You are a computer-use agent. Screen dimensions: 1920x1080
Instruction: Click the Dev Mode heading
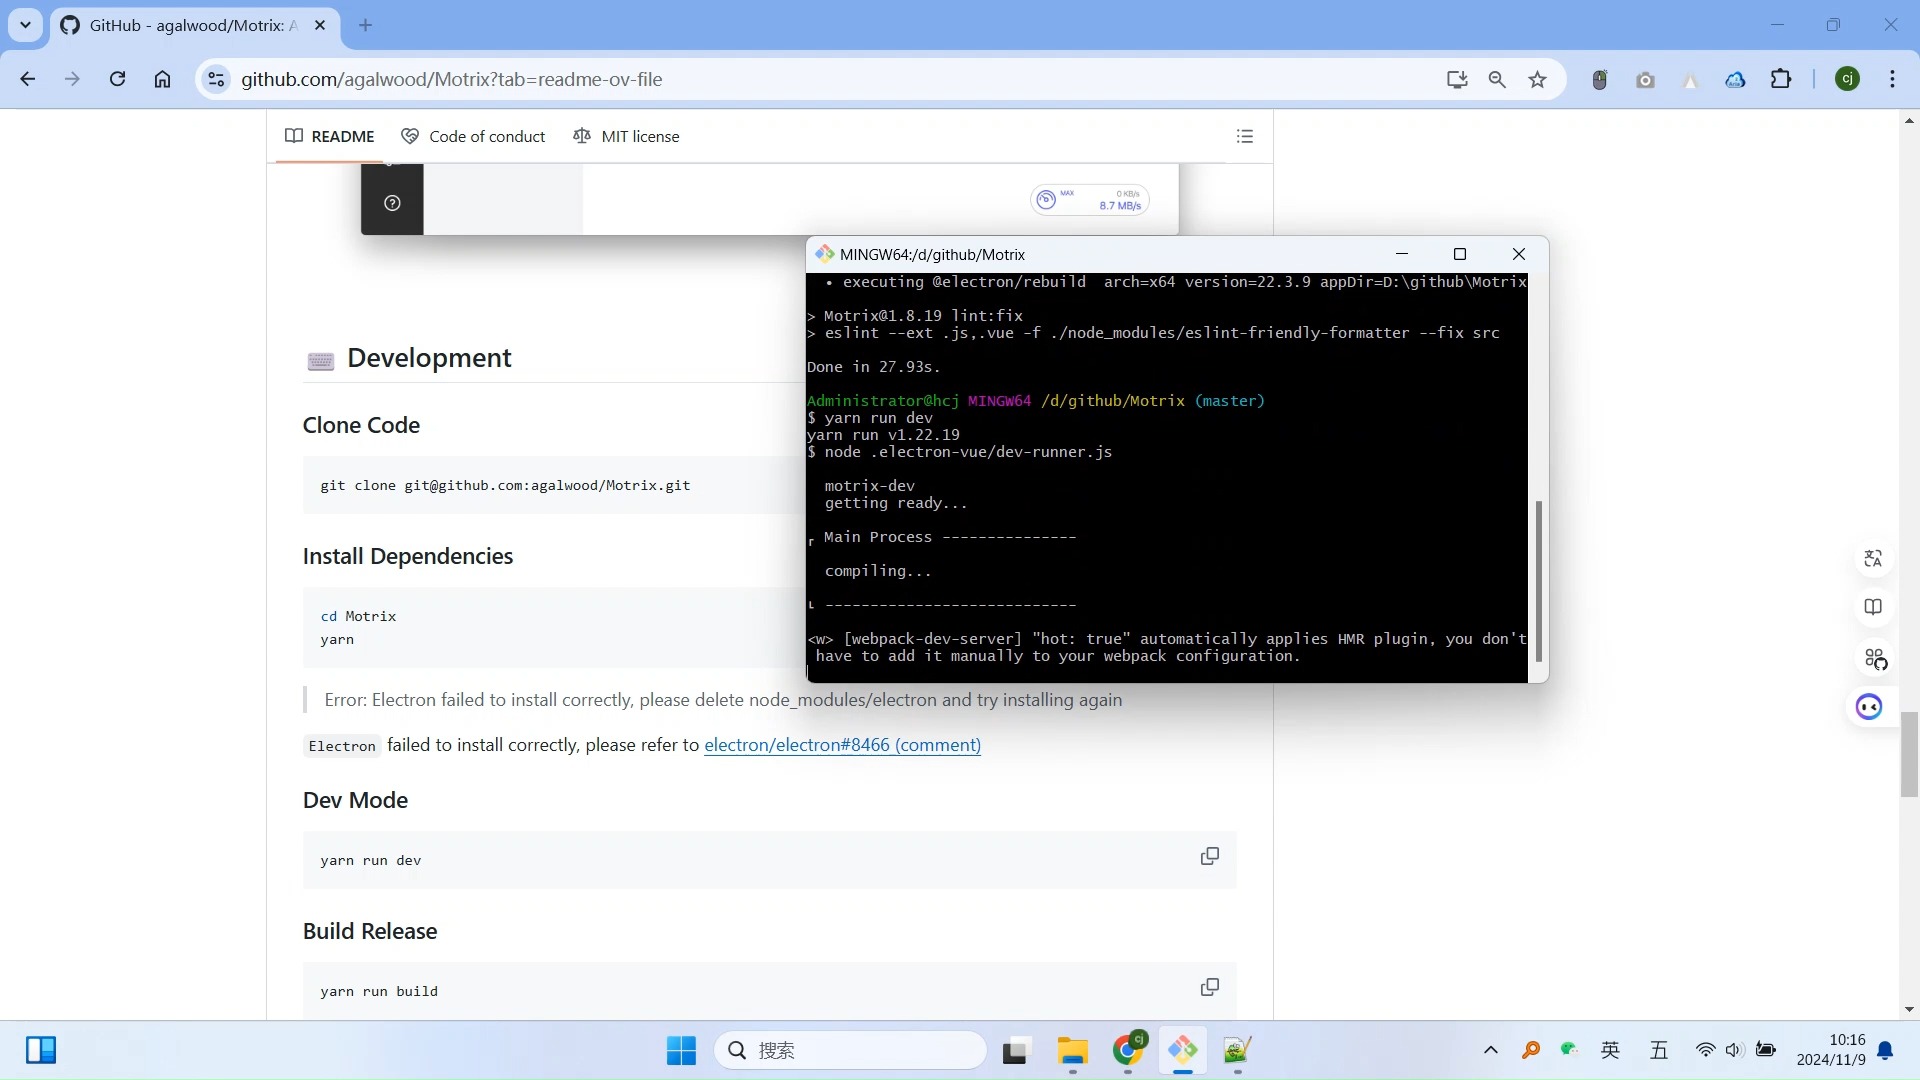[x=355, y=800]
